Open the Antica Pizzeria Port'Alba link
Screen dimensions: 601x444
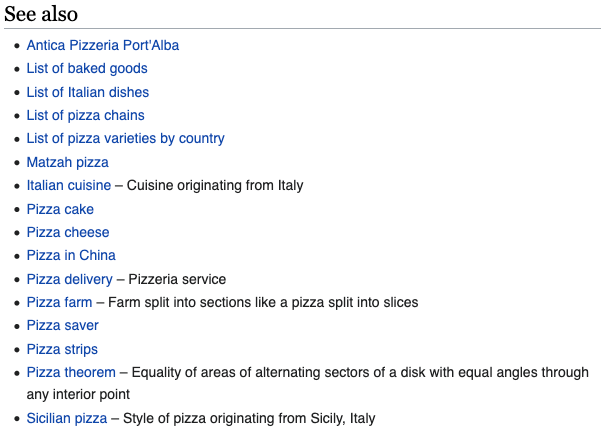pyautogui.click(x=103, y=45)
